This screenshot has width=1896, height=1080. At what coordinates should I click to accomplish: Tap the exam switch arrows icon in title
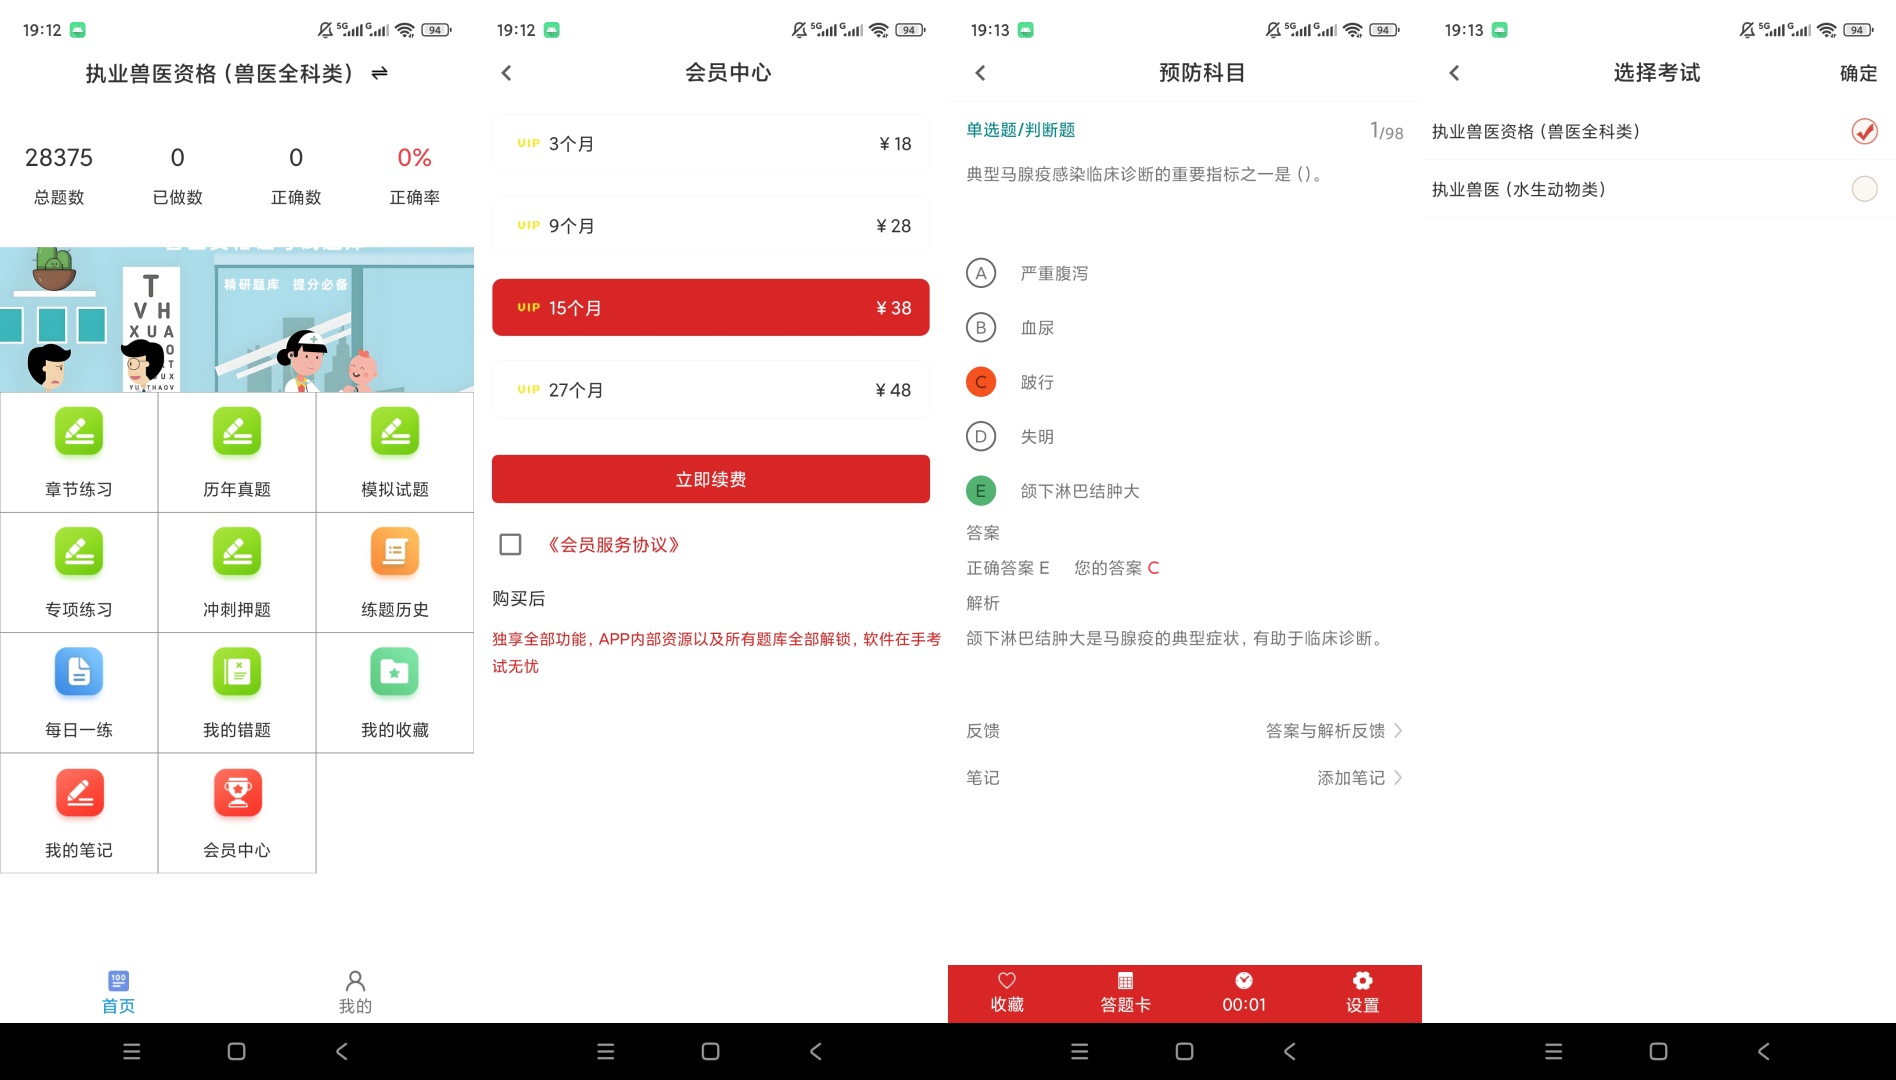[379, 73]
